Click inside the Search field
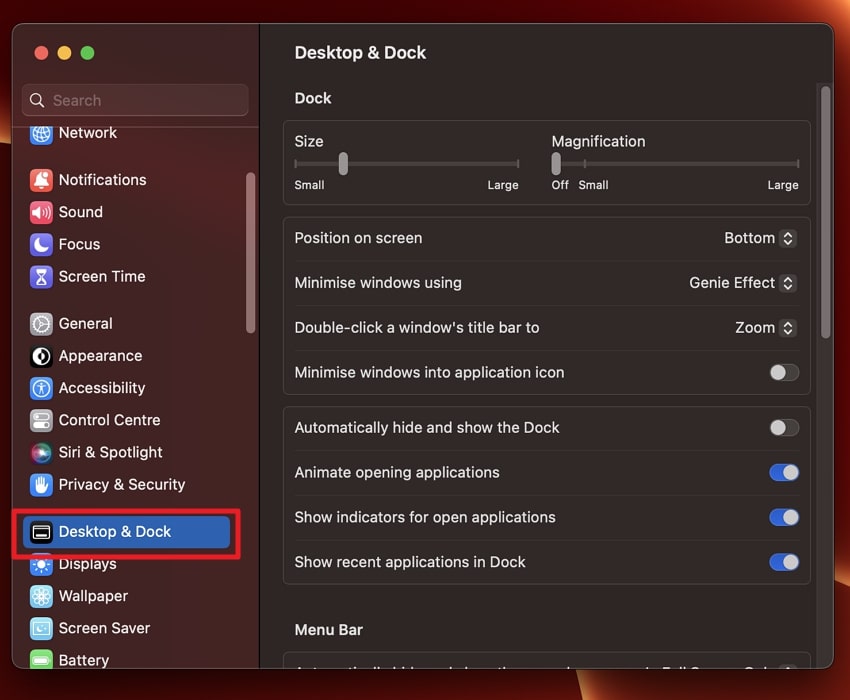 135,100
